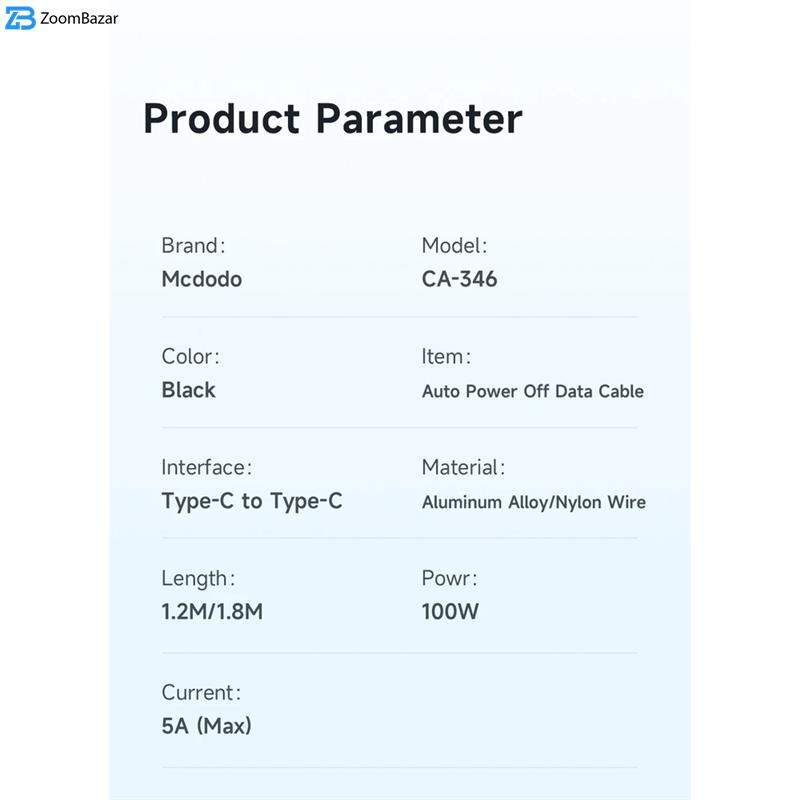Click the 100W power value

point(450,612)
